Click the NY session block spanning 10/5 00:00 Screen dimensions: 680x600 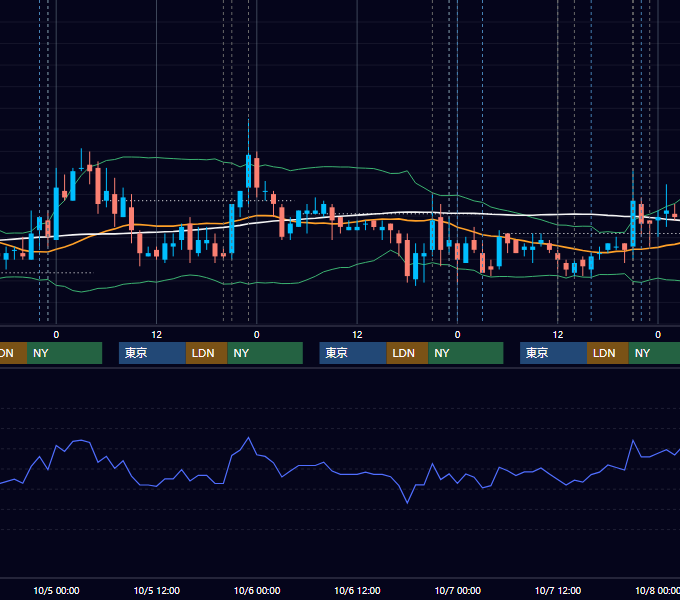click(x=65, y=353)
